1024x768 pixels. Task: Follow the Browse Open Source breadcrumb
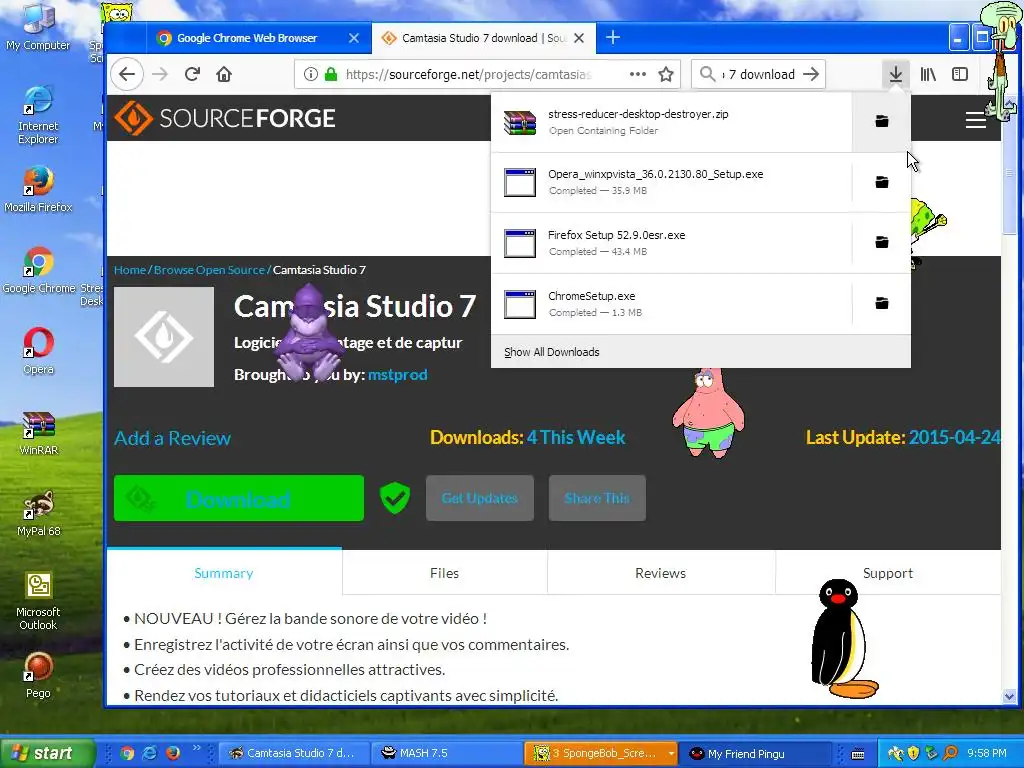[209, 270]
